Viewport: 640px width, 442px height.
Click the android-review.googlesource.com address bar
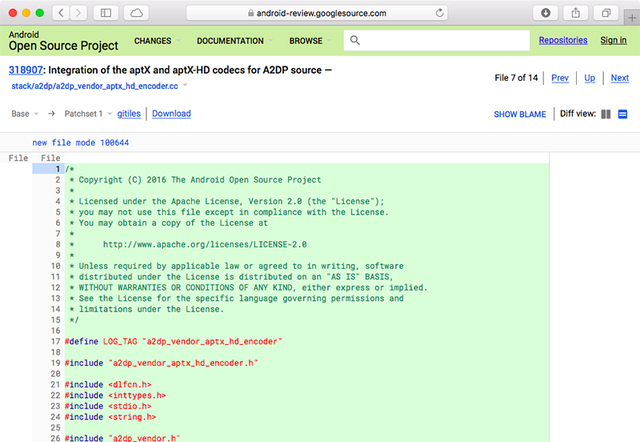pyautogui.click(x=317, y=13)
